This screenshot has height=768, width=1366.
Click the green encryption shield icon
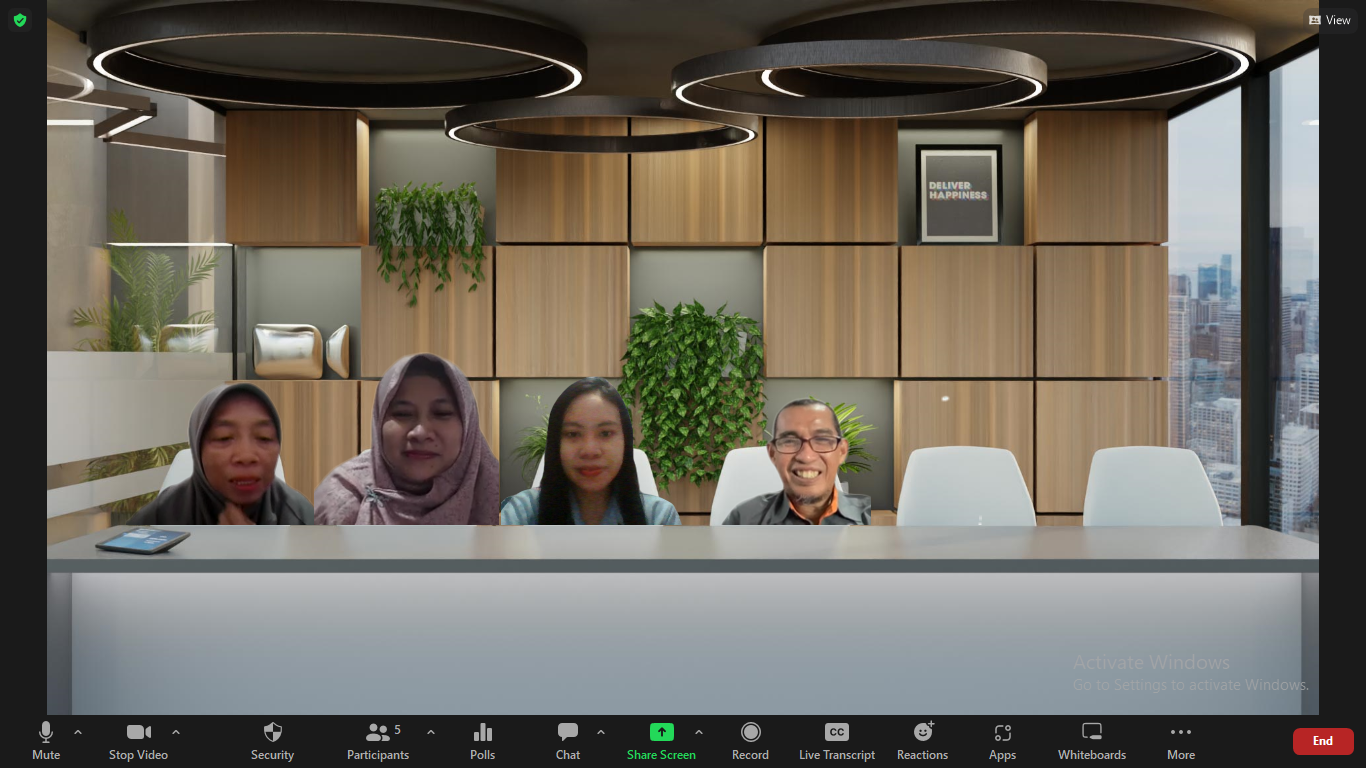click(20, 20)
